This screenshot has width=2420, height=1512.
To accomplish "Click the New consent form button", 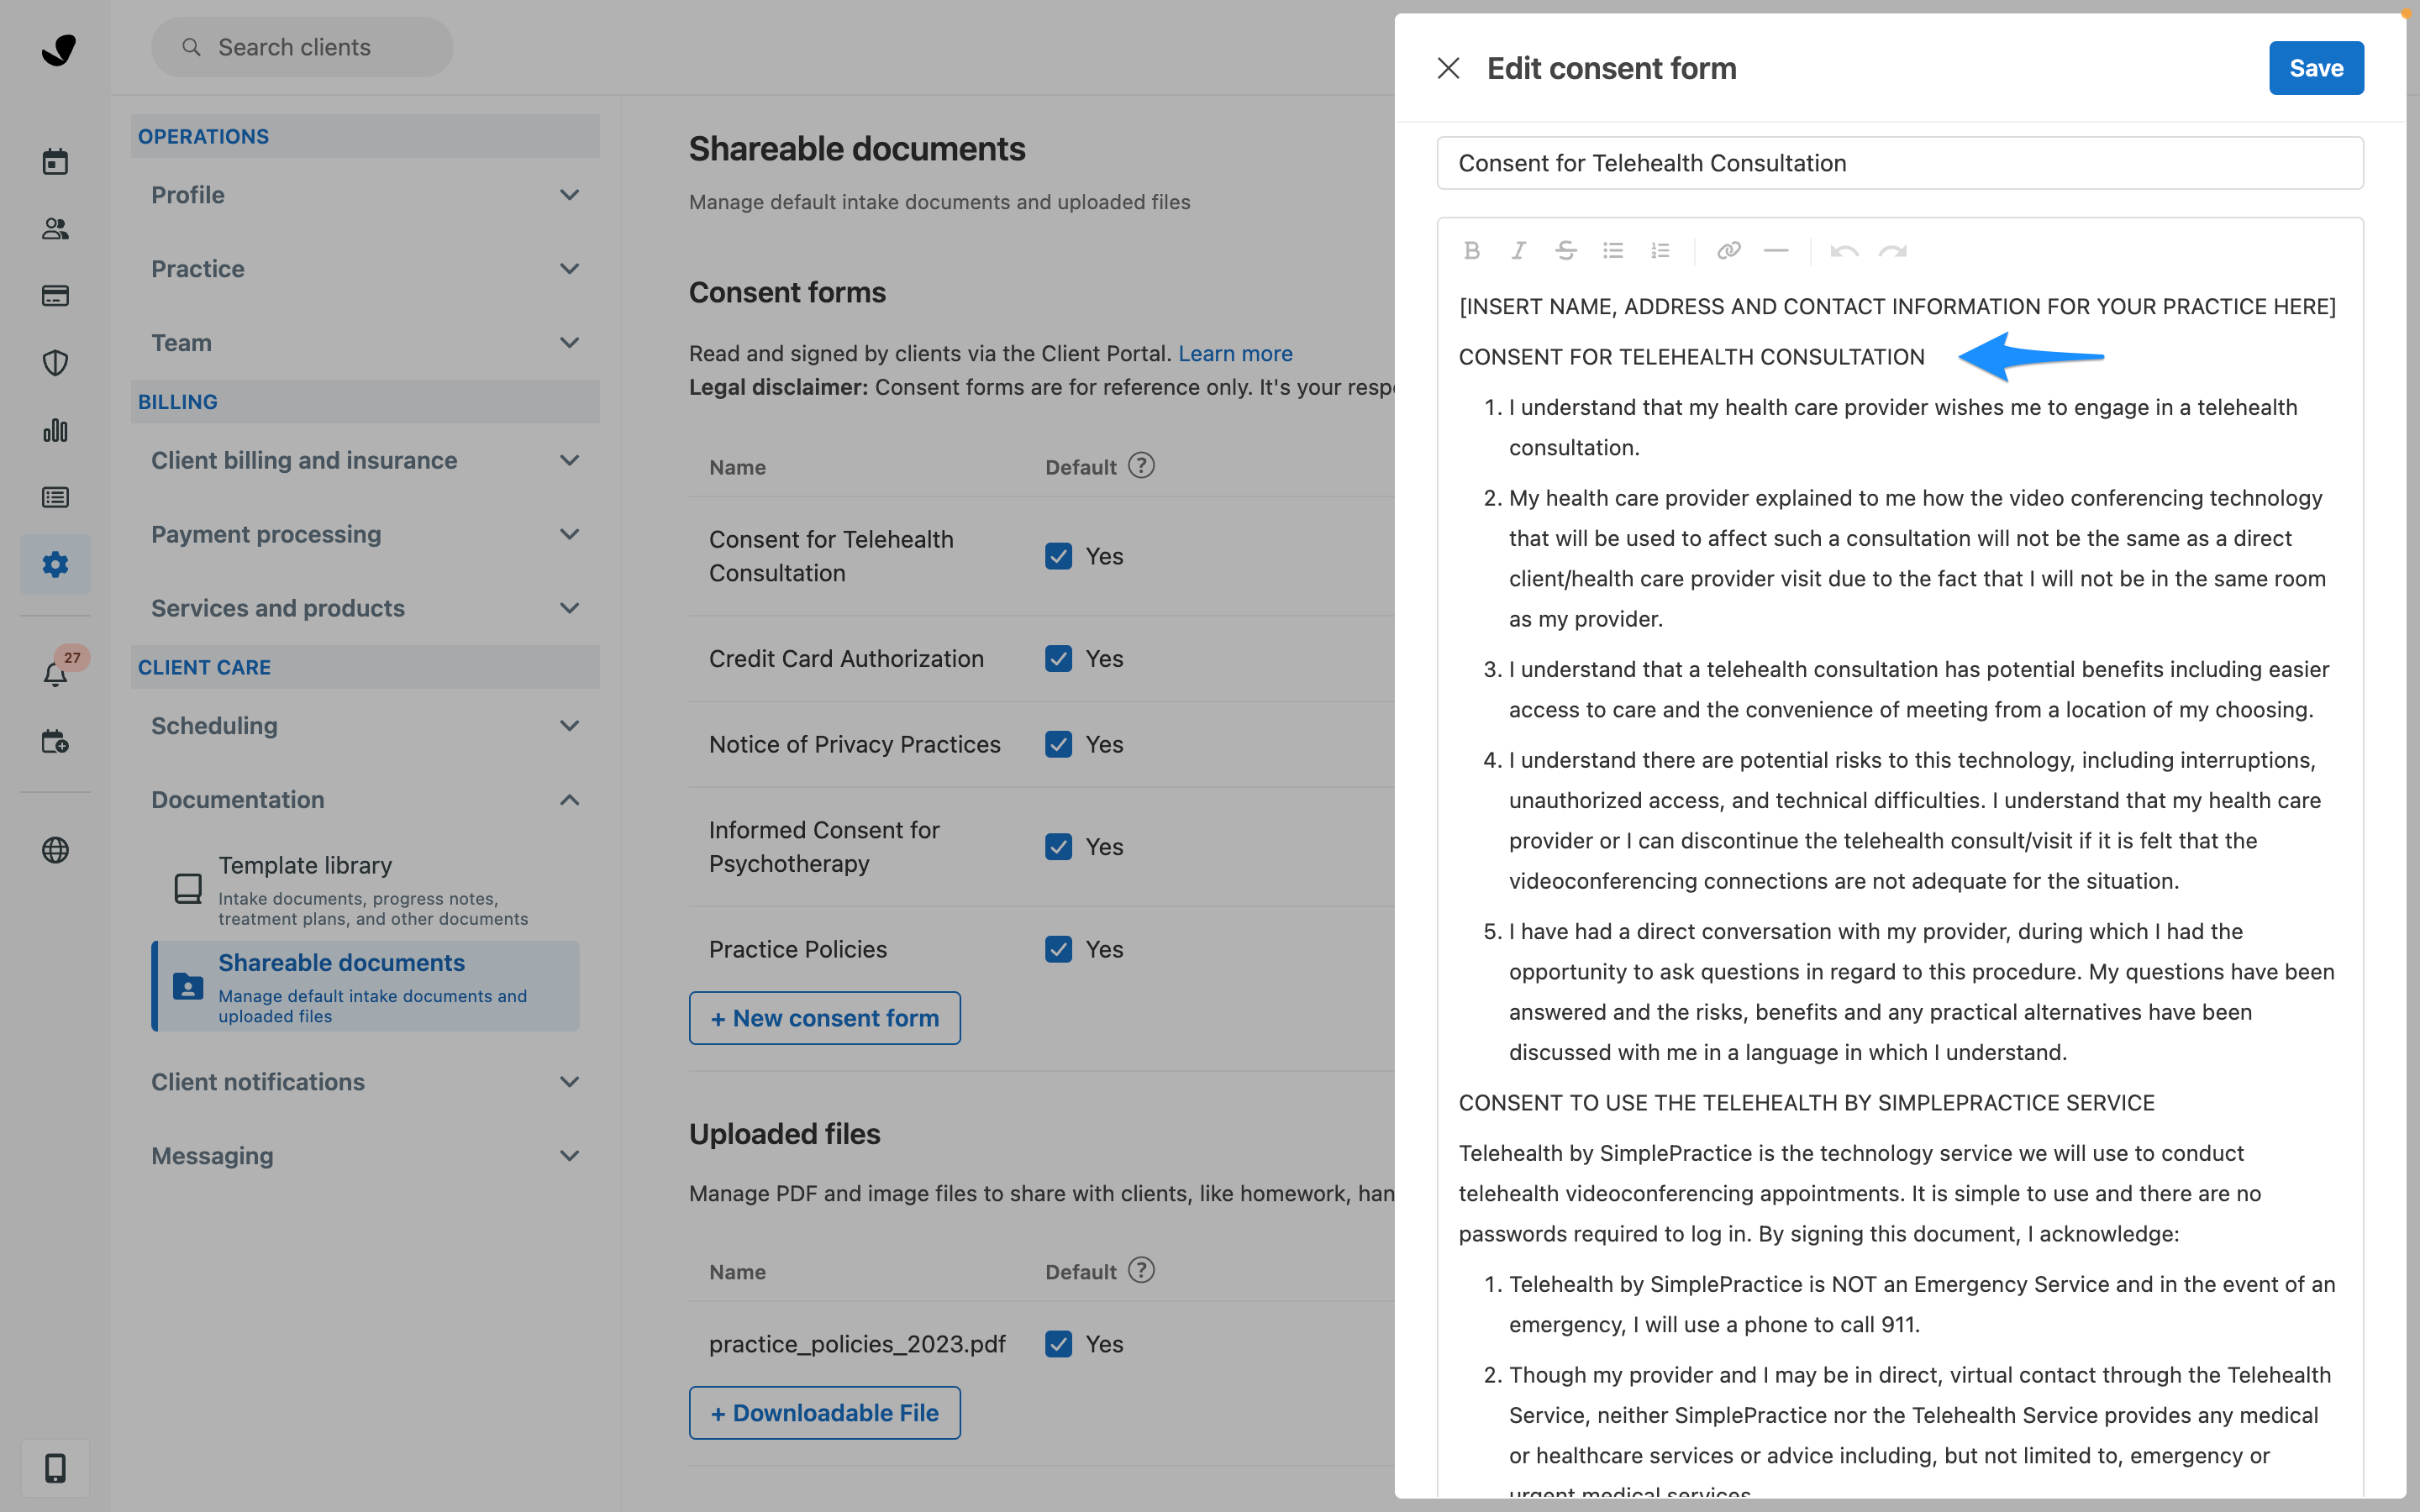I will click(x=824, y=1018).
